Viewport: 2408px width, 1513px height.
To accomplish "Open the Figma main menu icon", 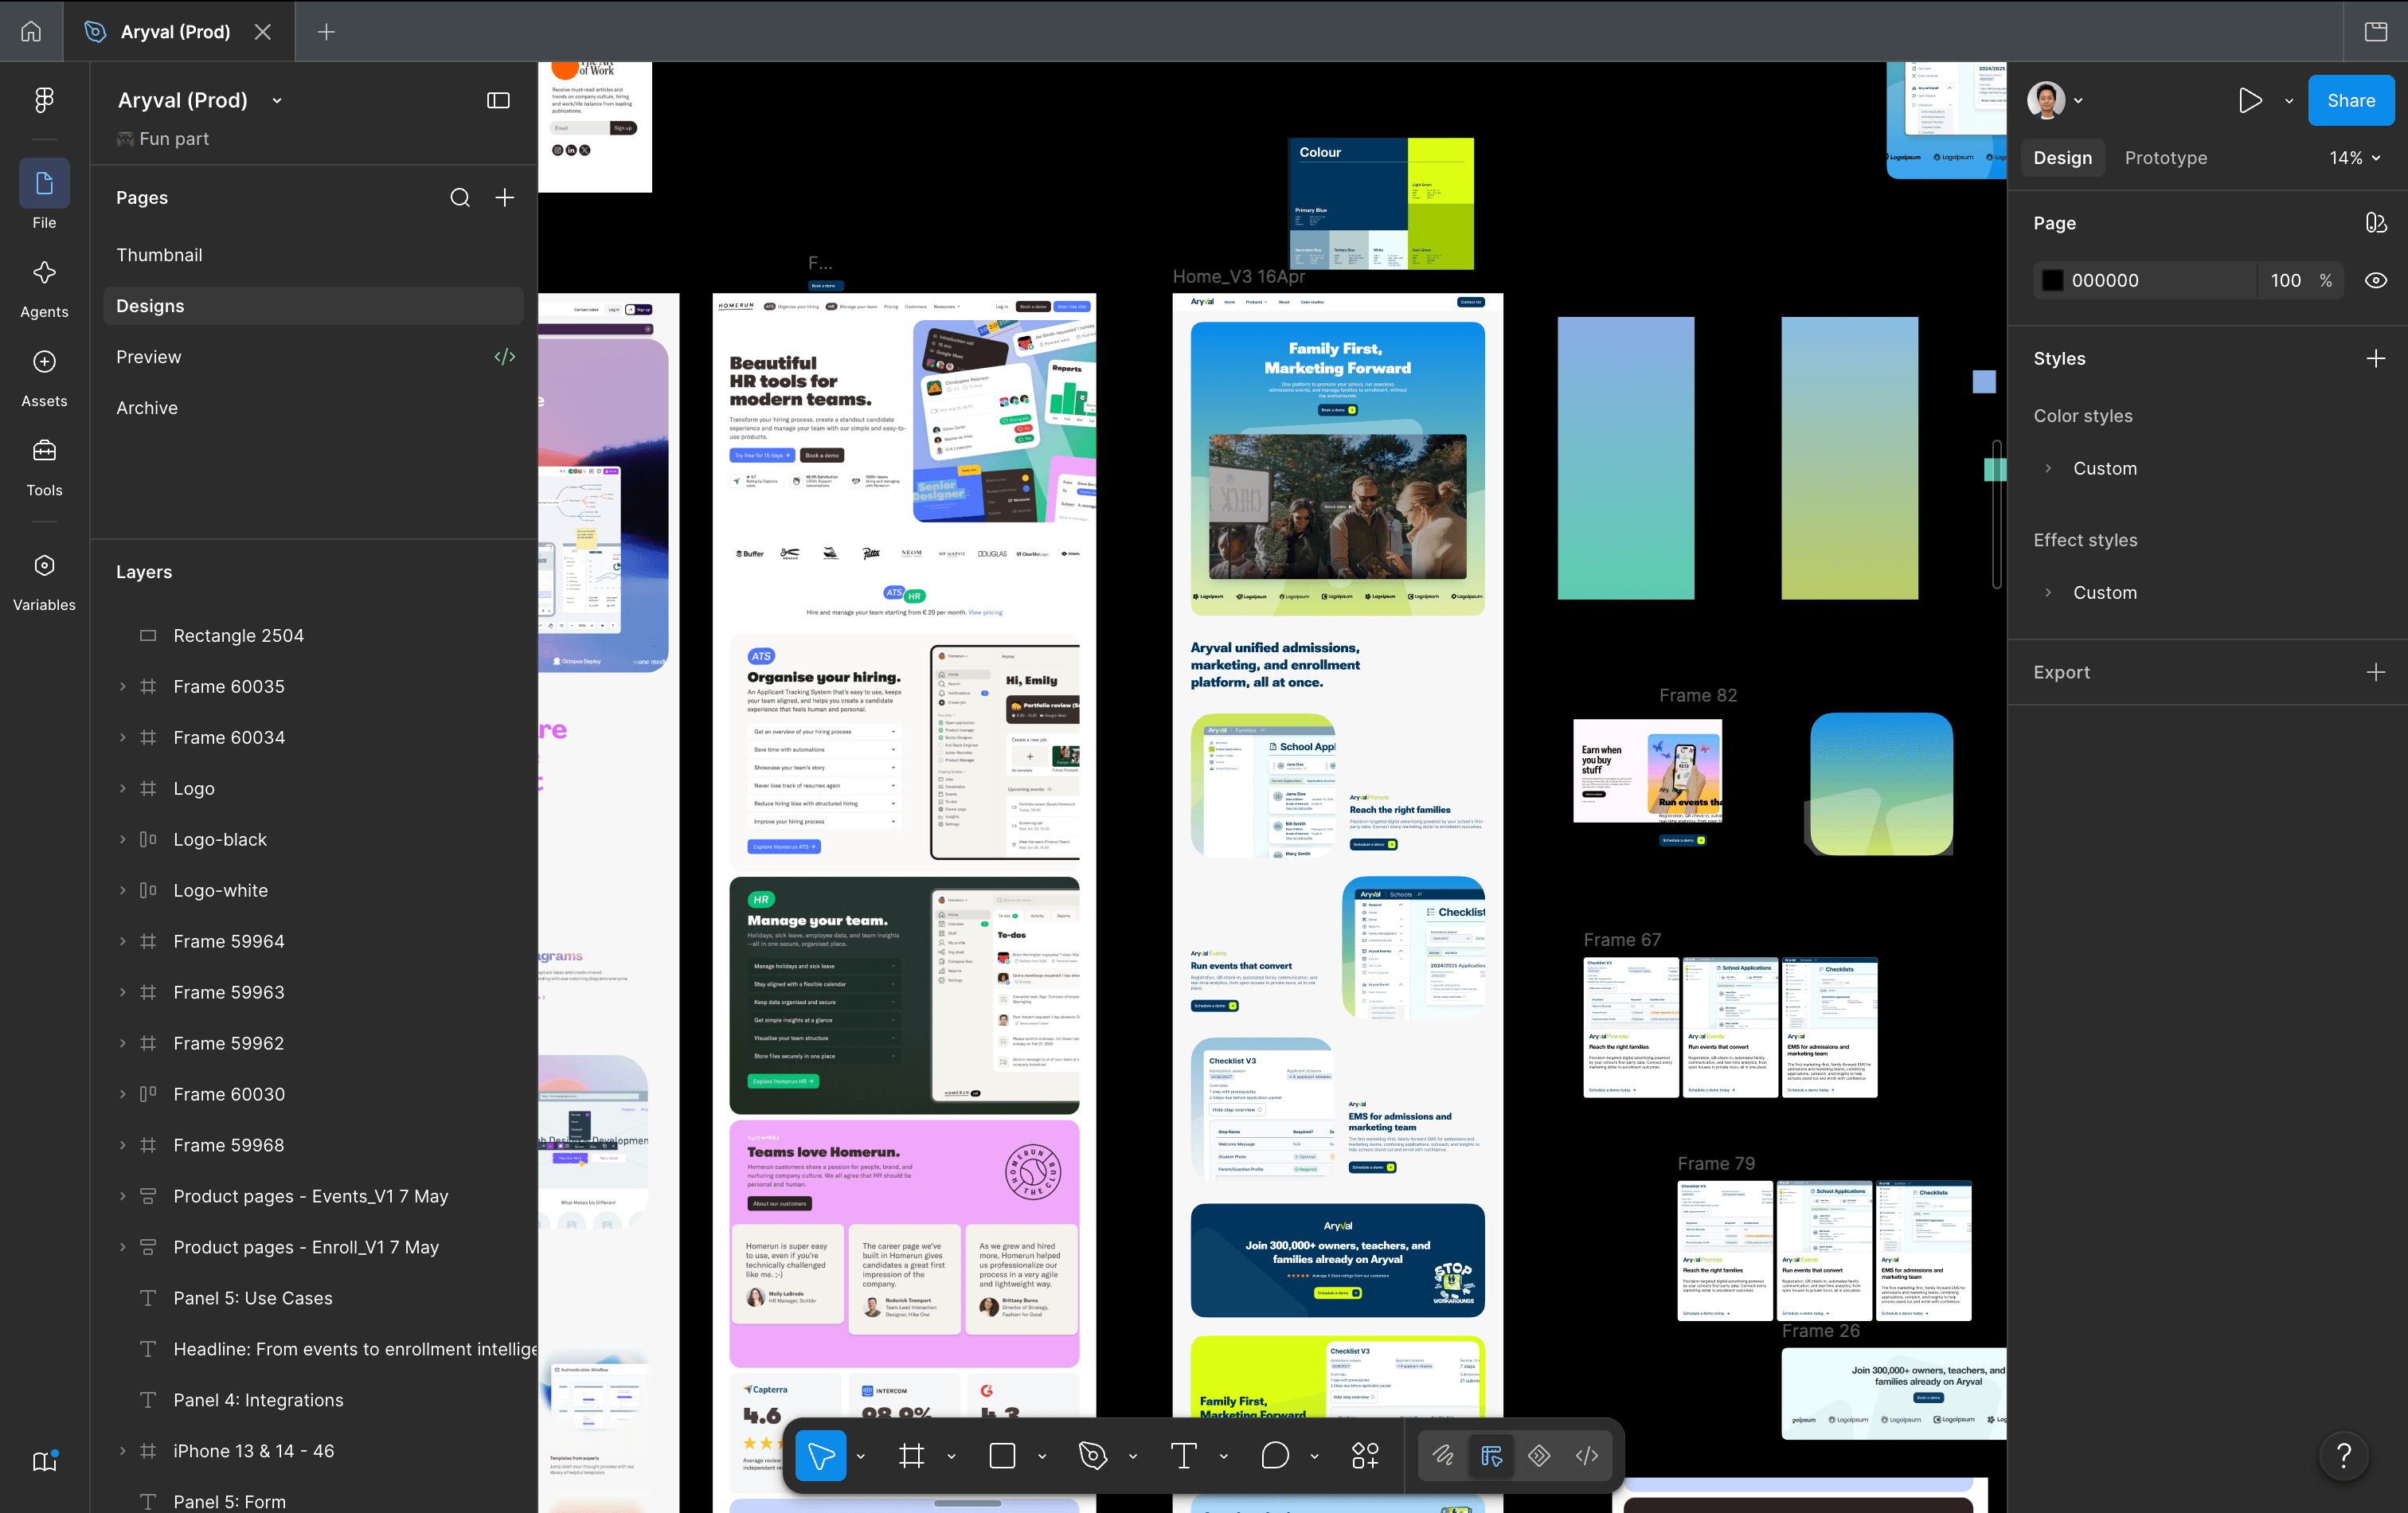I will (x=44, y=100).
